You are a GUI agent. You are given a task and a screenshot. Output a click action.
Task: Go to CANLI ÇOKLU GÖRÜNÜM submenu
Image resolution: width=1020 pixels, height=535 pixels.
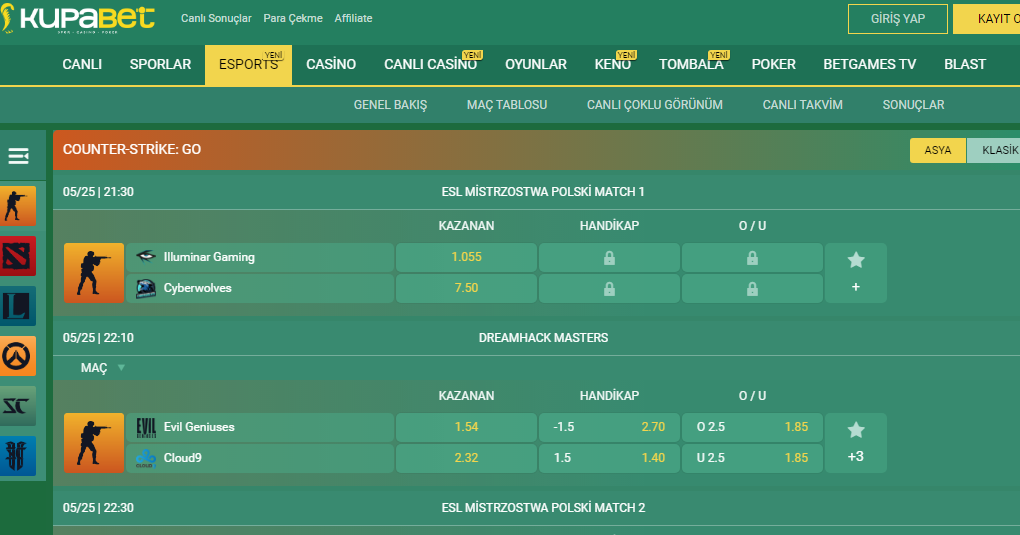click(654, 105)
